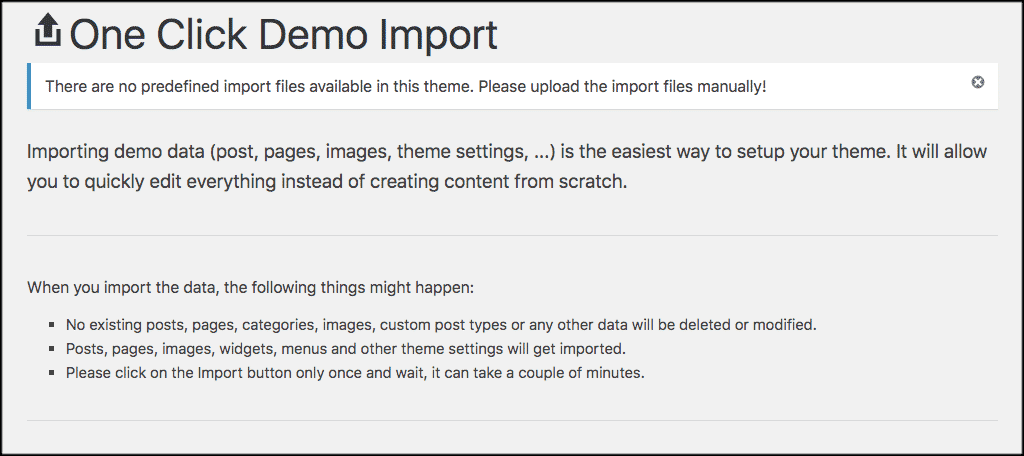Viewport: 1024px width, 456px height.
Task: Click the bullet about widgets and menus imported
Action: click(345, 350)
